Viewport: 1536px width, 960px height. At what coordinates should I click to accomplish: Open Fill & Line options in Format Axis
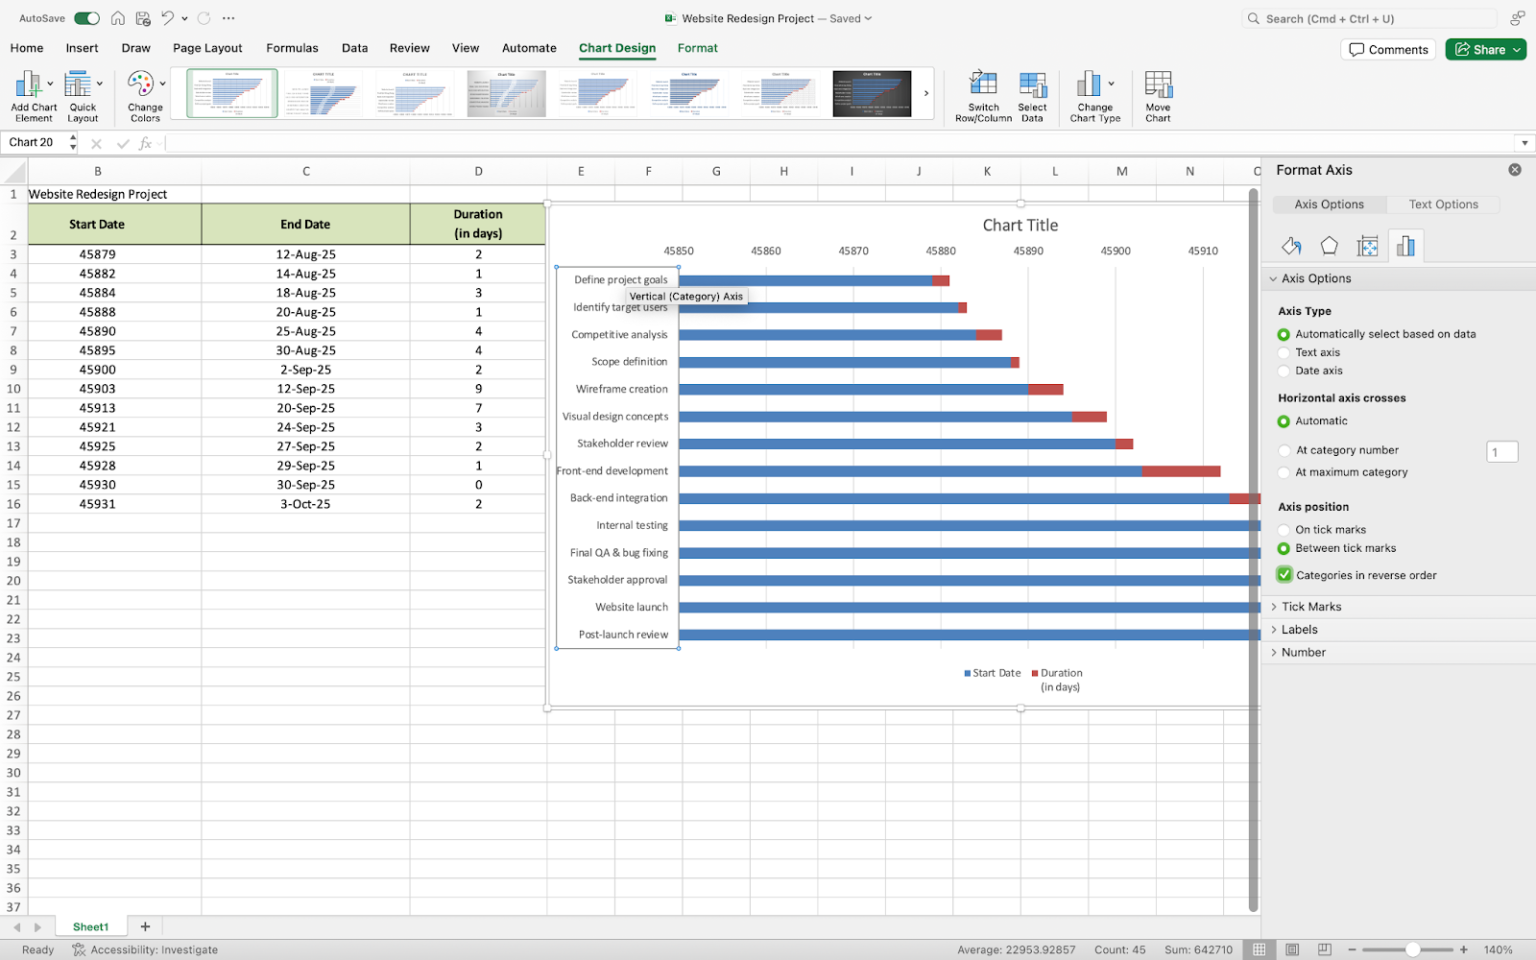(1291, 245)
